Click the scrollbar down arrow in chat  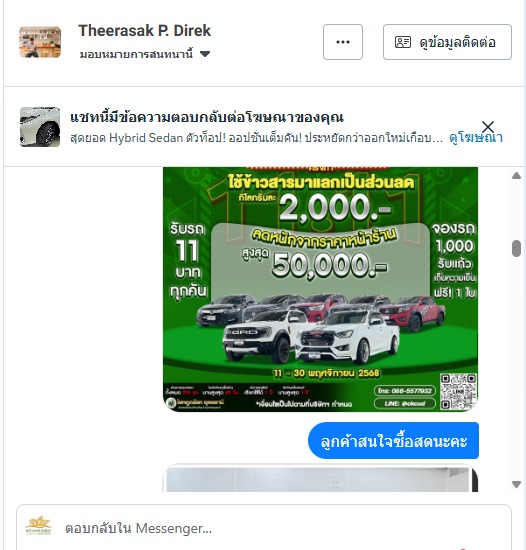516,484
